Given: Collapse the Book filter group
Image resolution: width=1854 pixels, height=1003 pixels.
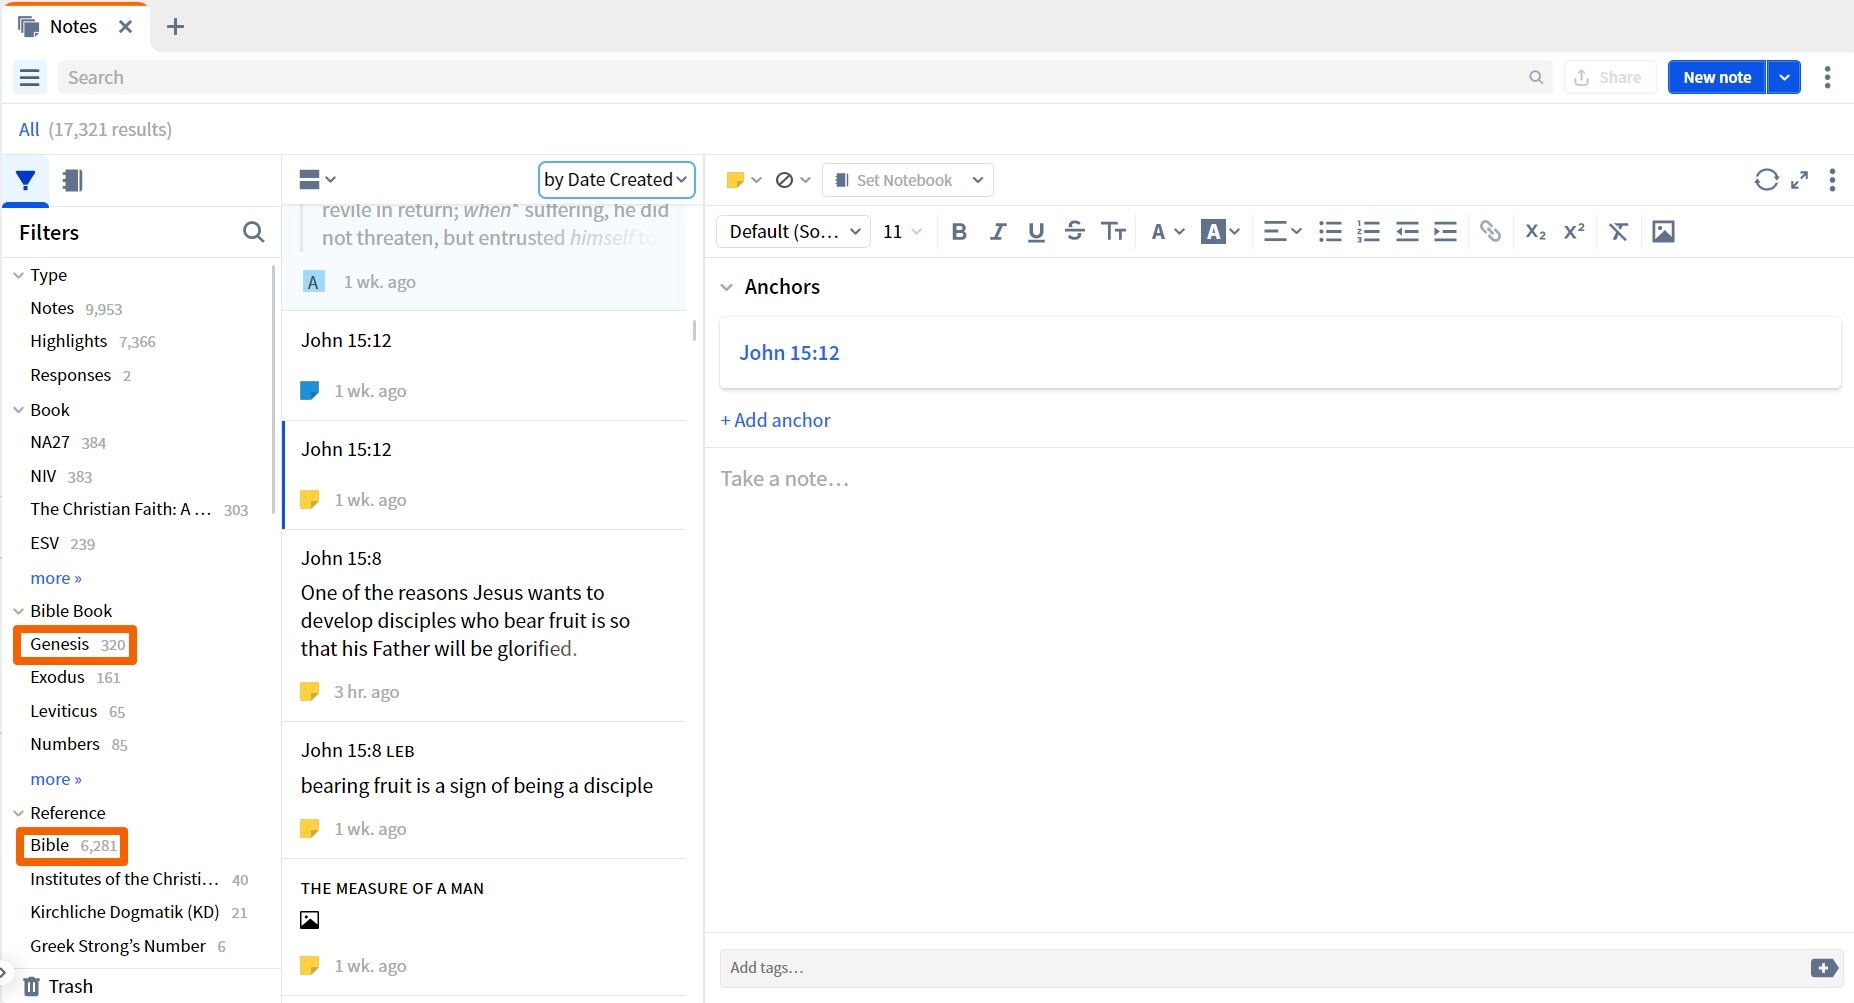Looking at the screenshot, I should (18, 410).
